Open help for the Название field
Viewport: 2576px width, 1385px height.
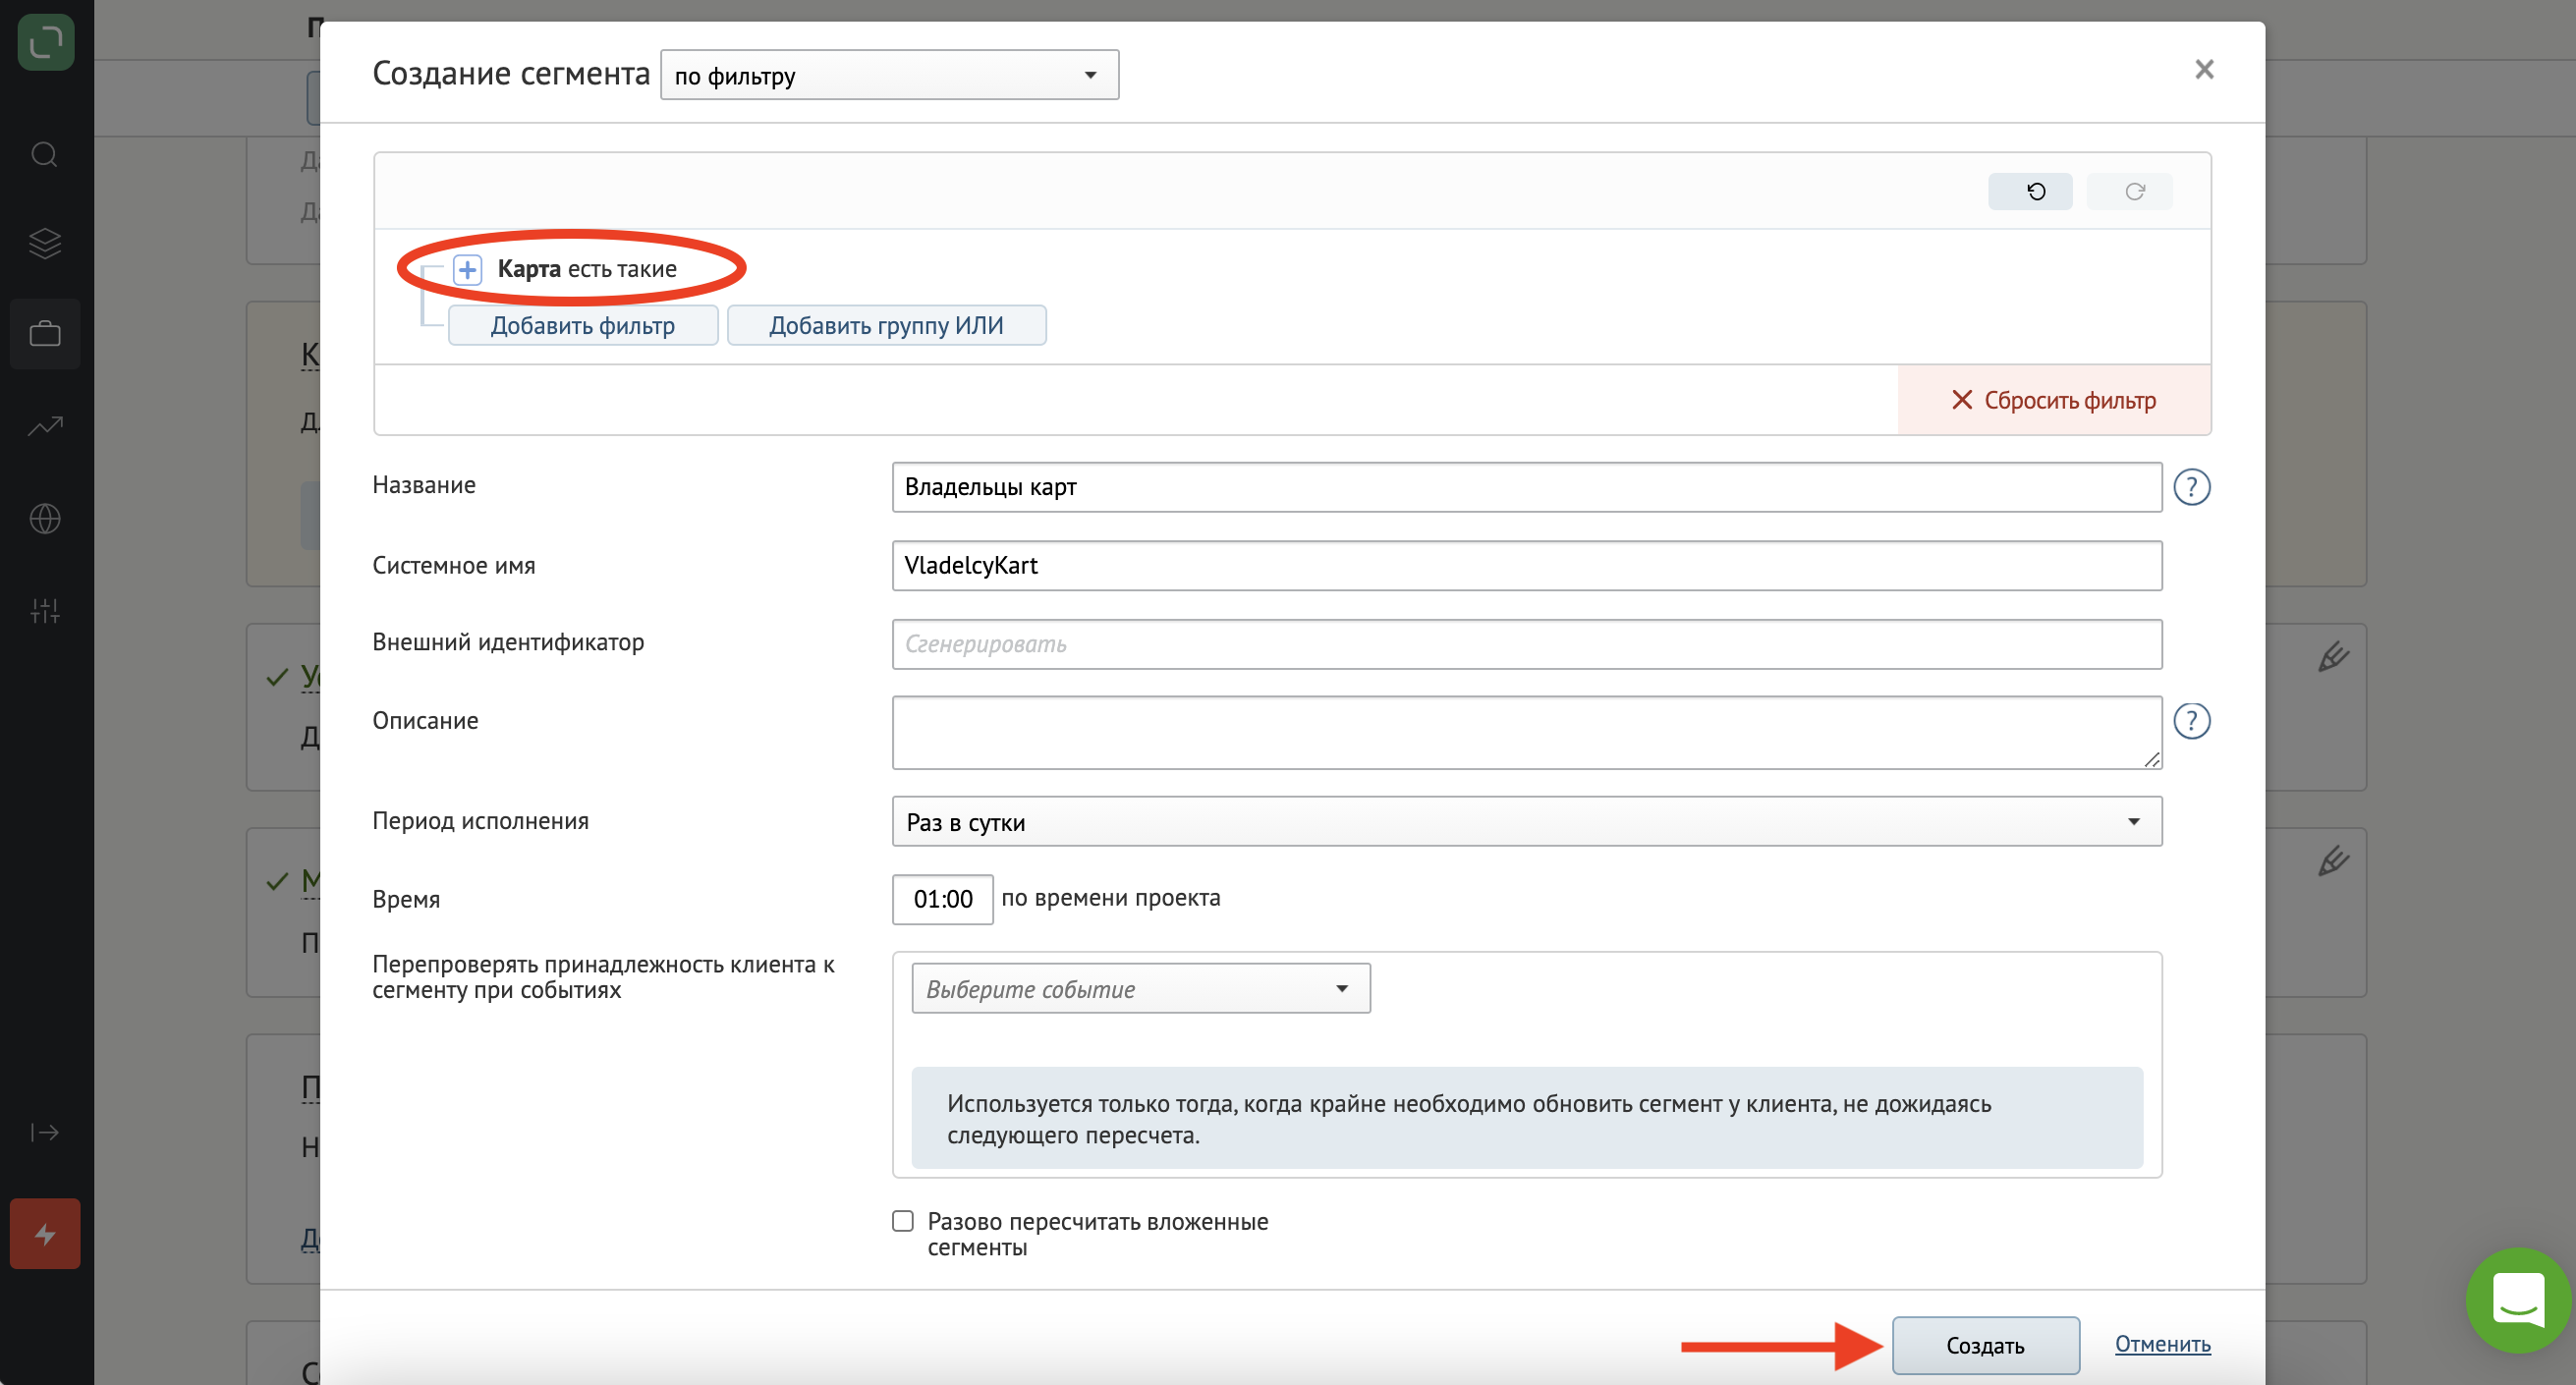pyautogui.click(x=2191, y=487)
